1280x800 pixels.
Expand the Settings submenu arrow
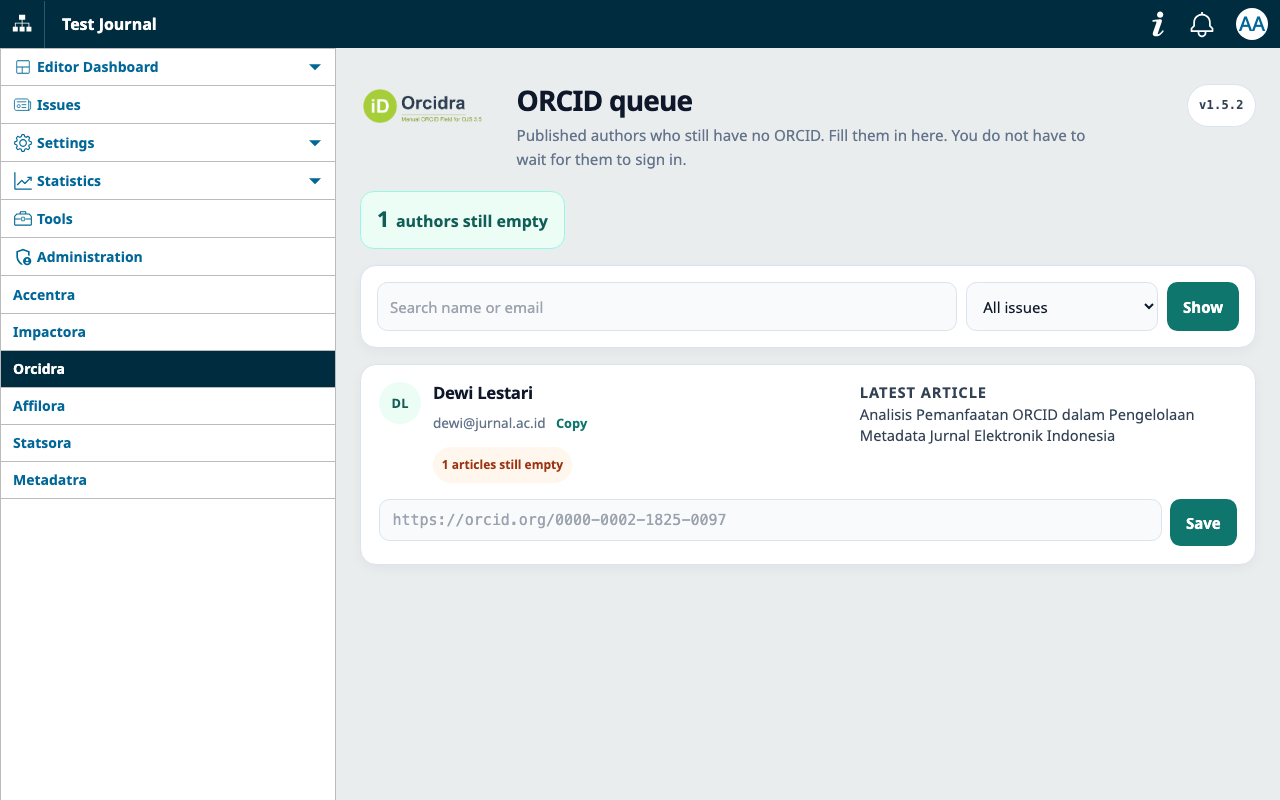pos(315,143)
